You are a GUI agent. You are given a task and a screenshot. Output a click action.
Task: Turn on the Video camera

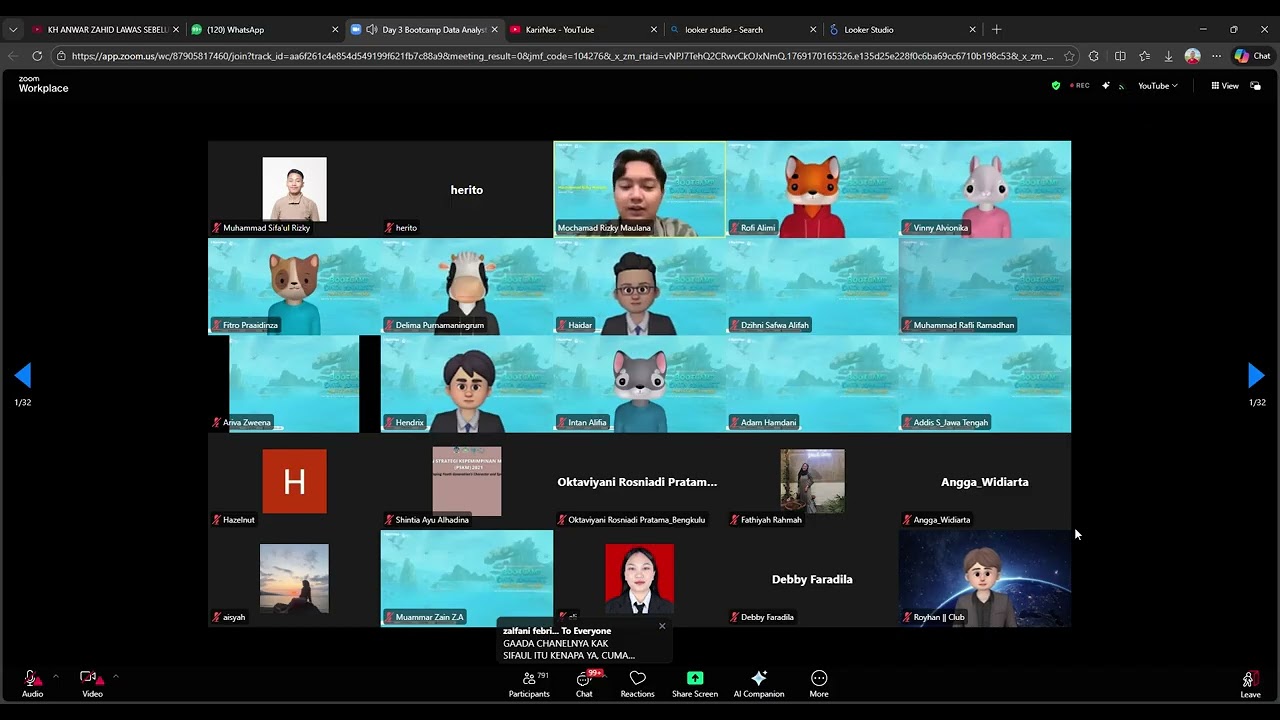pyautogui.click(x=91, y=684)
